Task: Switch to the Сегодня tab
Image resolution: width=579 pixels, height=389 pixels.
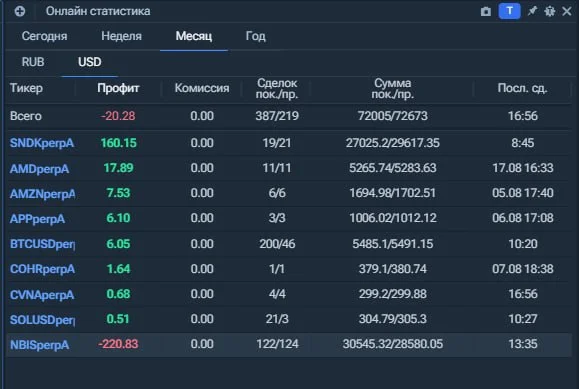Action: tap(44, 36)
